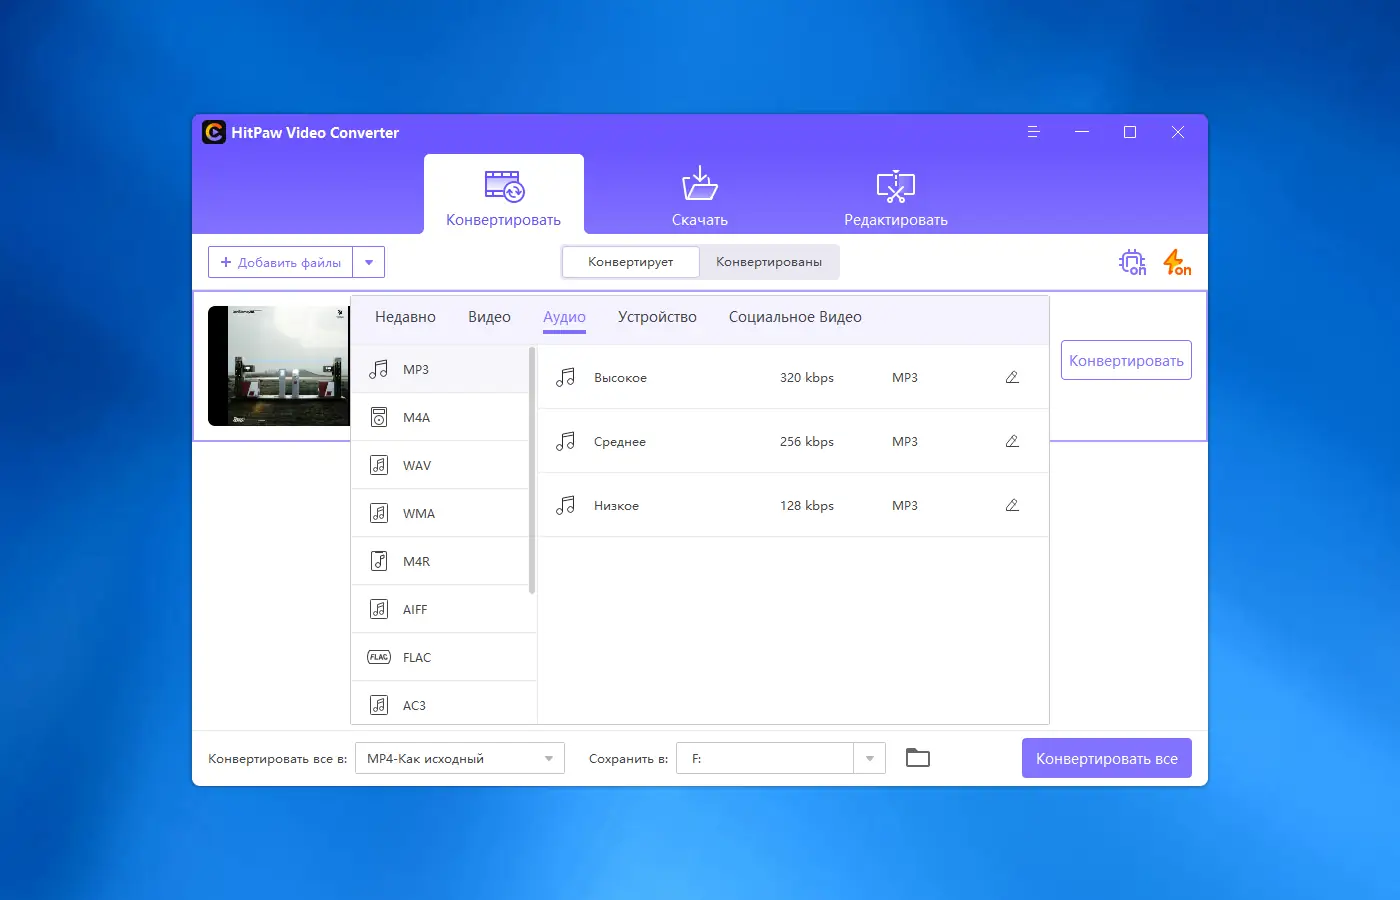Open the Recent format category (Недавно)
Viewport: 1400px width, 900px height.
click(405, 317)
